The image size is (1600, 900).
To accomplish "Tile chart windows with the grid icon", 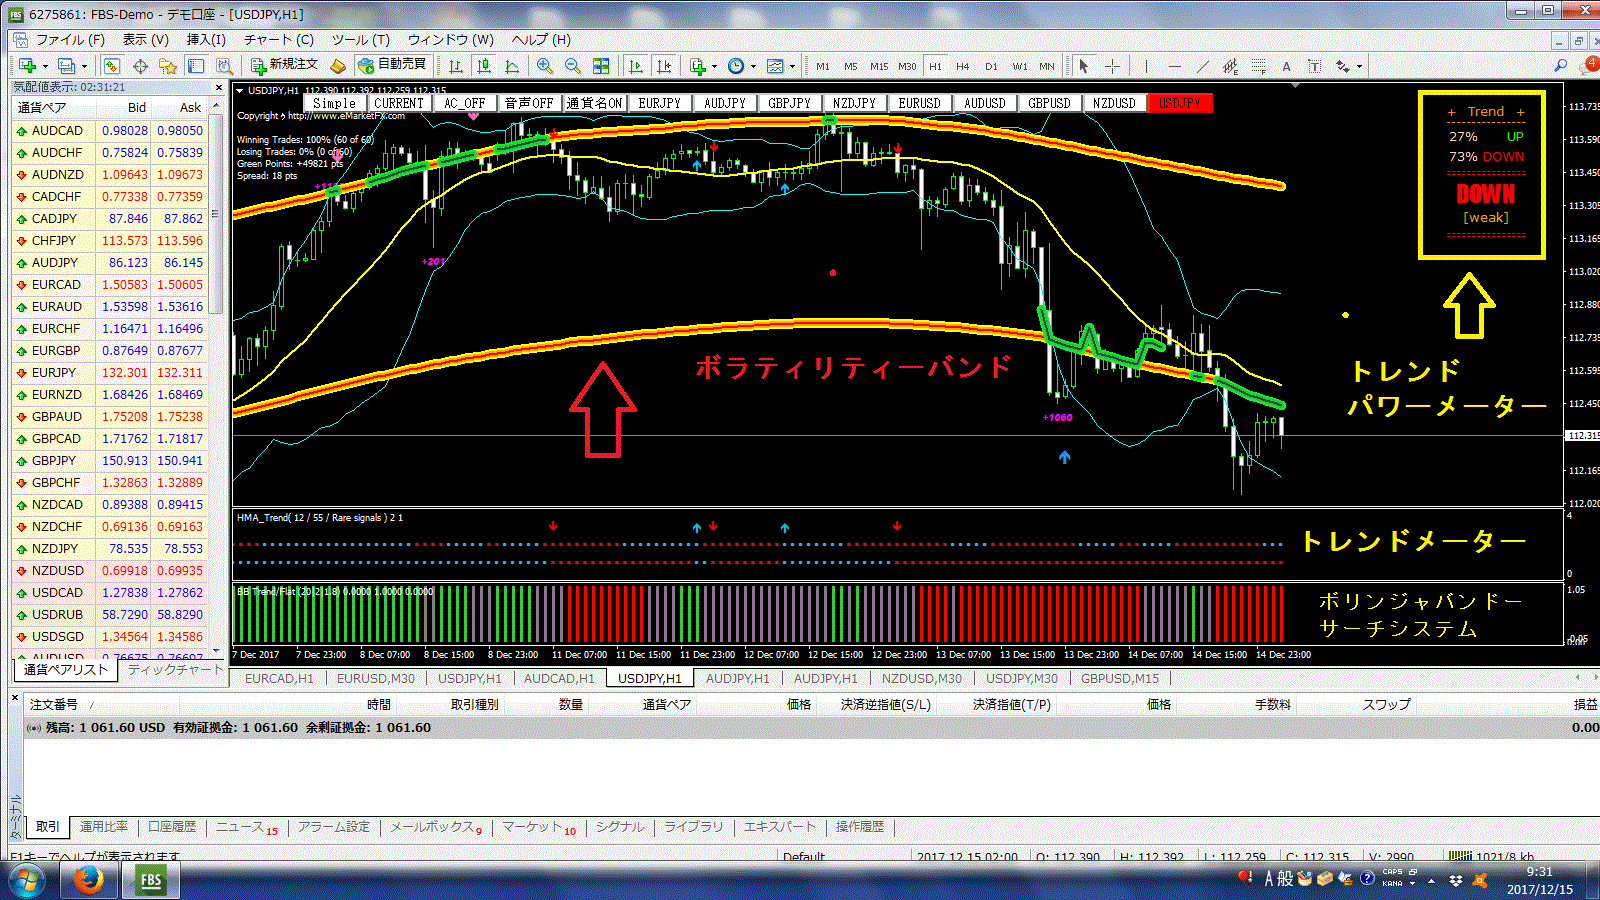I will coord(601,66).
